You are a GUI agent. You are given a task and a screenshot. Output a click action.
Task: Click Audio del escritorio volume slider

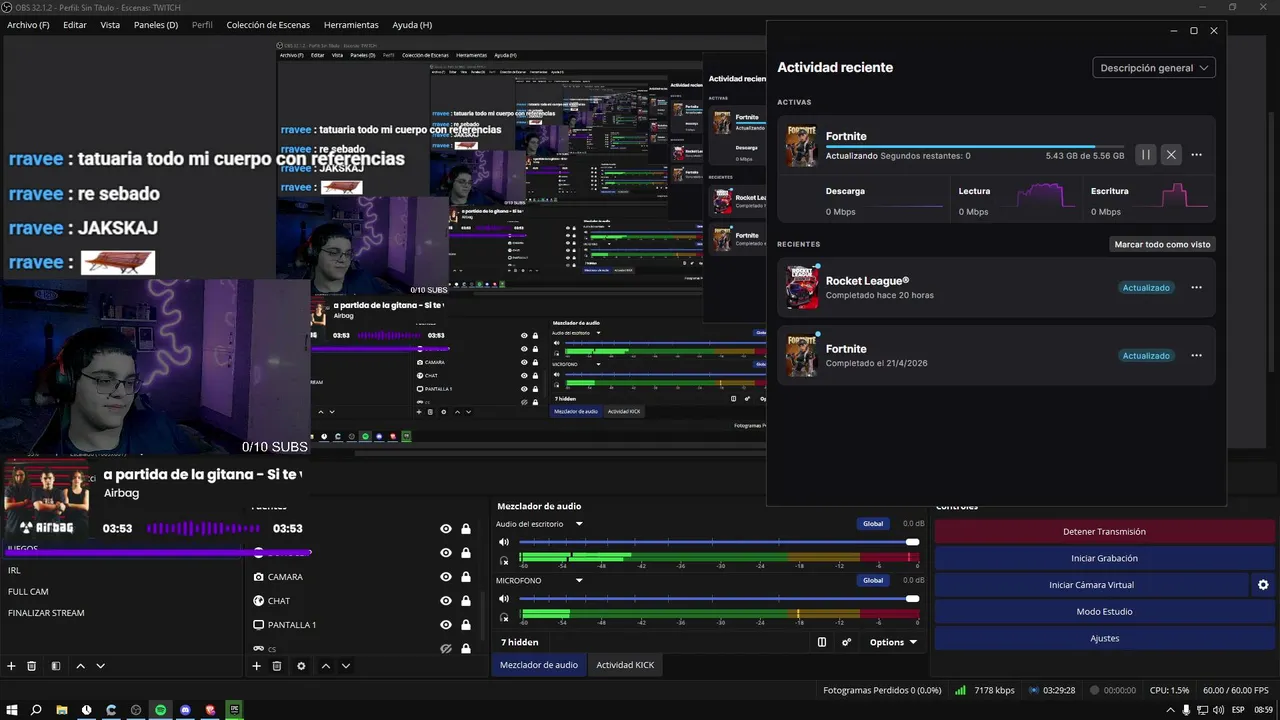point(719,542)
